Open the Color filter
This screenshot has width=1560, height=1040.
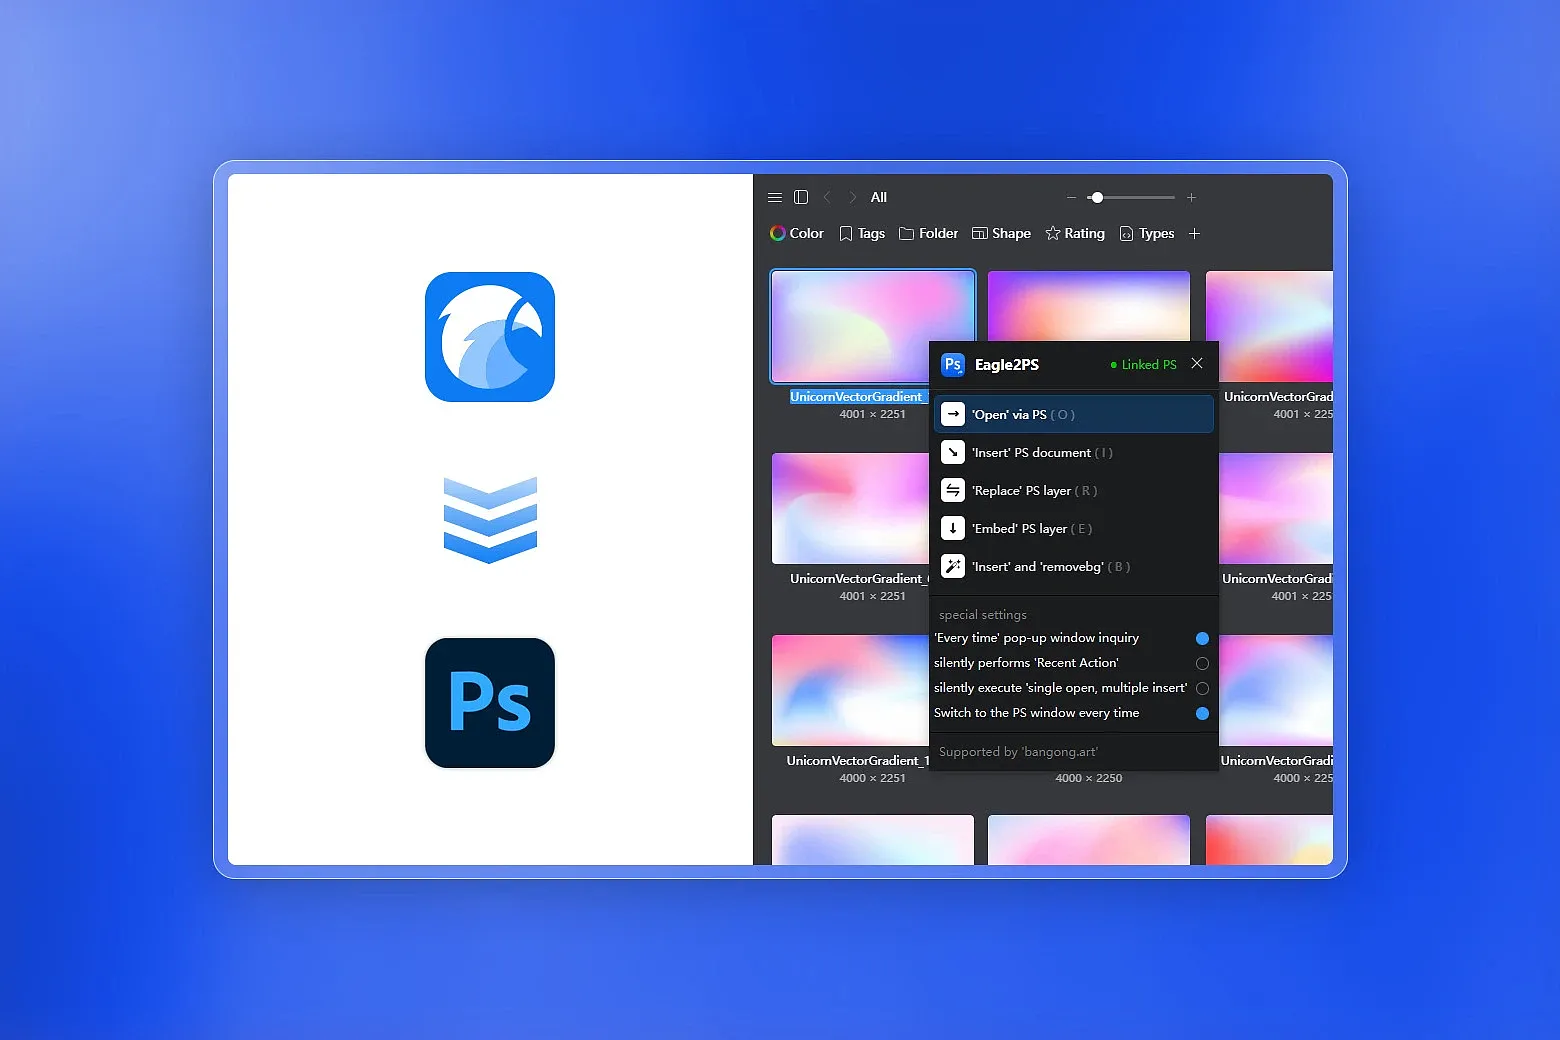pos(797,233)
